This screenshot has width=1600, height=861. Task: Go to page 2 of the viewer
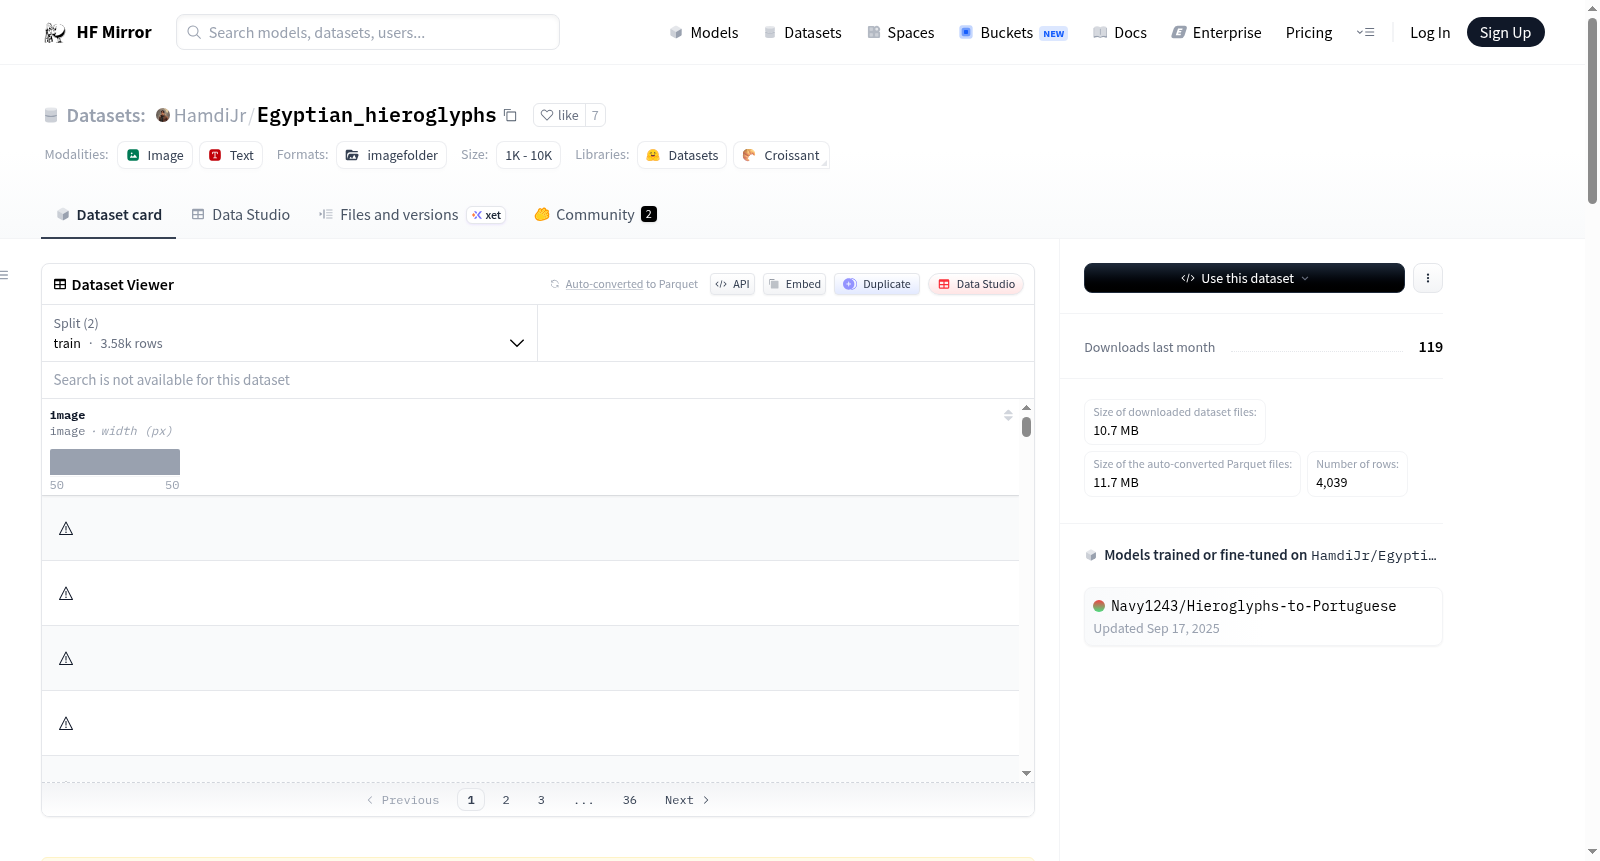click(x=506, y=800)
